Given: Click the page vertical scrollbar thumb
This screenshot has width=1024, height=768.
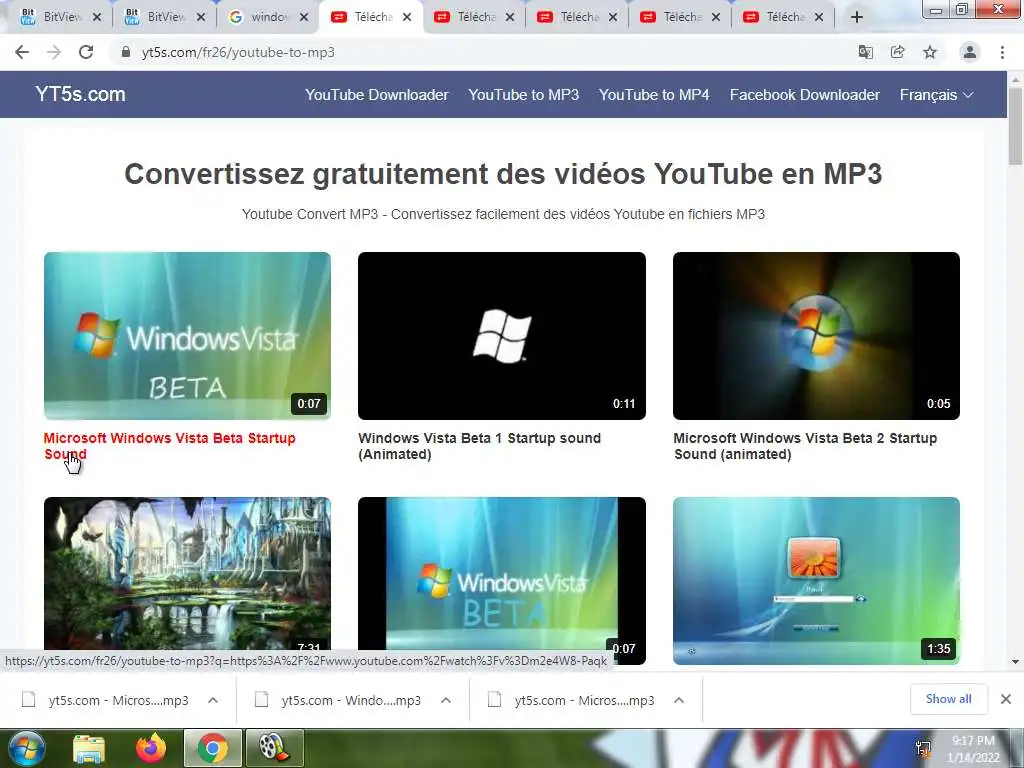Looking at the screenshot, I should 1015,125.
